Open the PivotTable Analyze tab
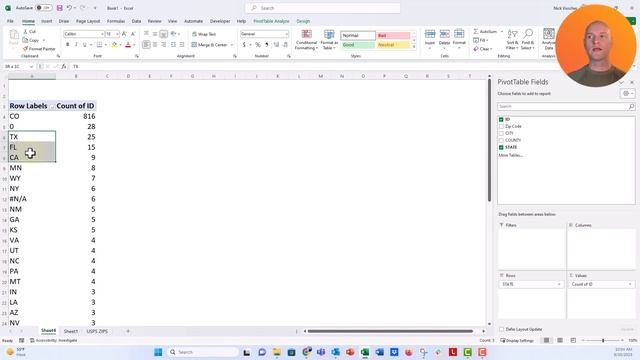Viewport: 640px width, 360px height. click(x=271, y=21)
